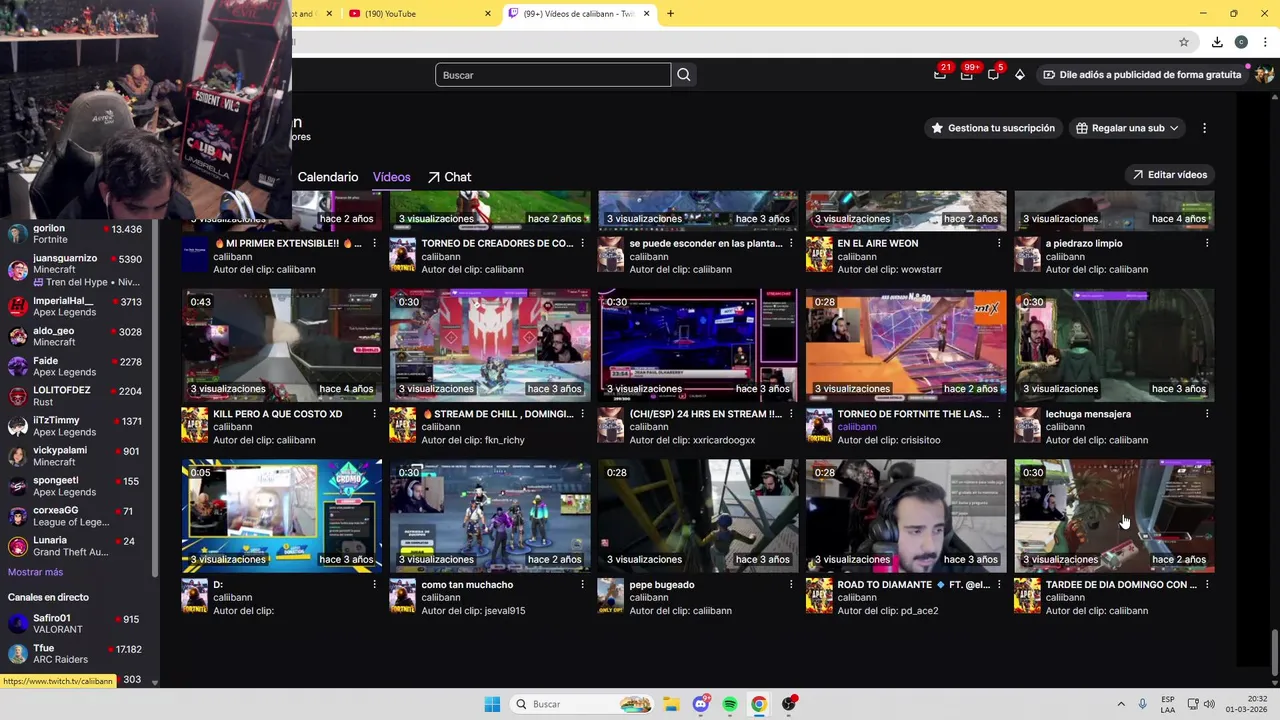Screen dimensions: 1280x720
Task: Open juansguarnizo channel in sidebar
Action: pos(75,269)
